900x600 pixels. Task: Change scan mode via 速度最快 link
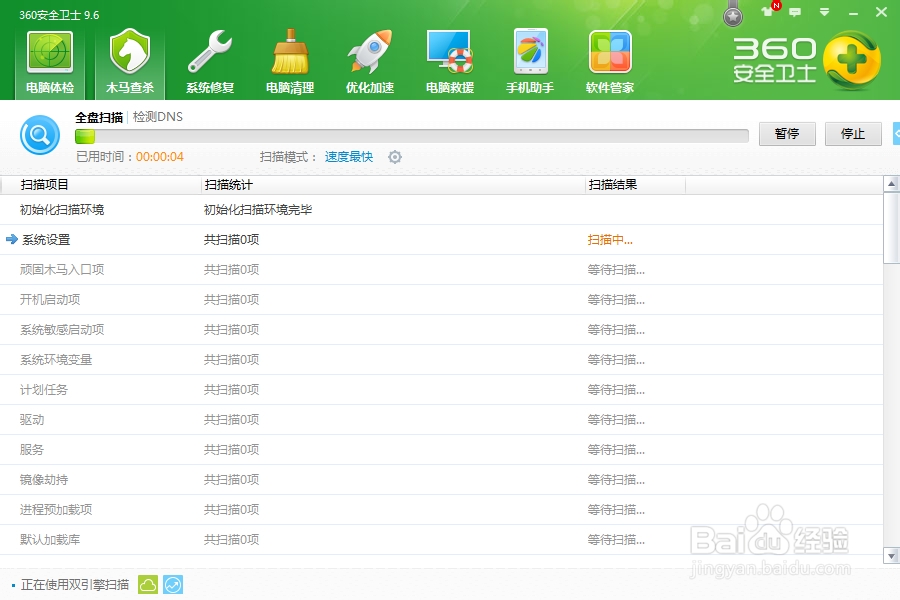point(349,157)
